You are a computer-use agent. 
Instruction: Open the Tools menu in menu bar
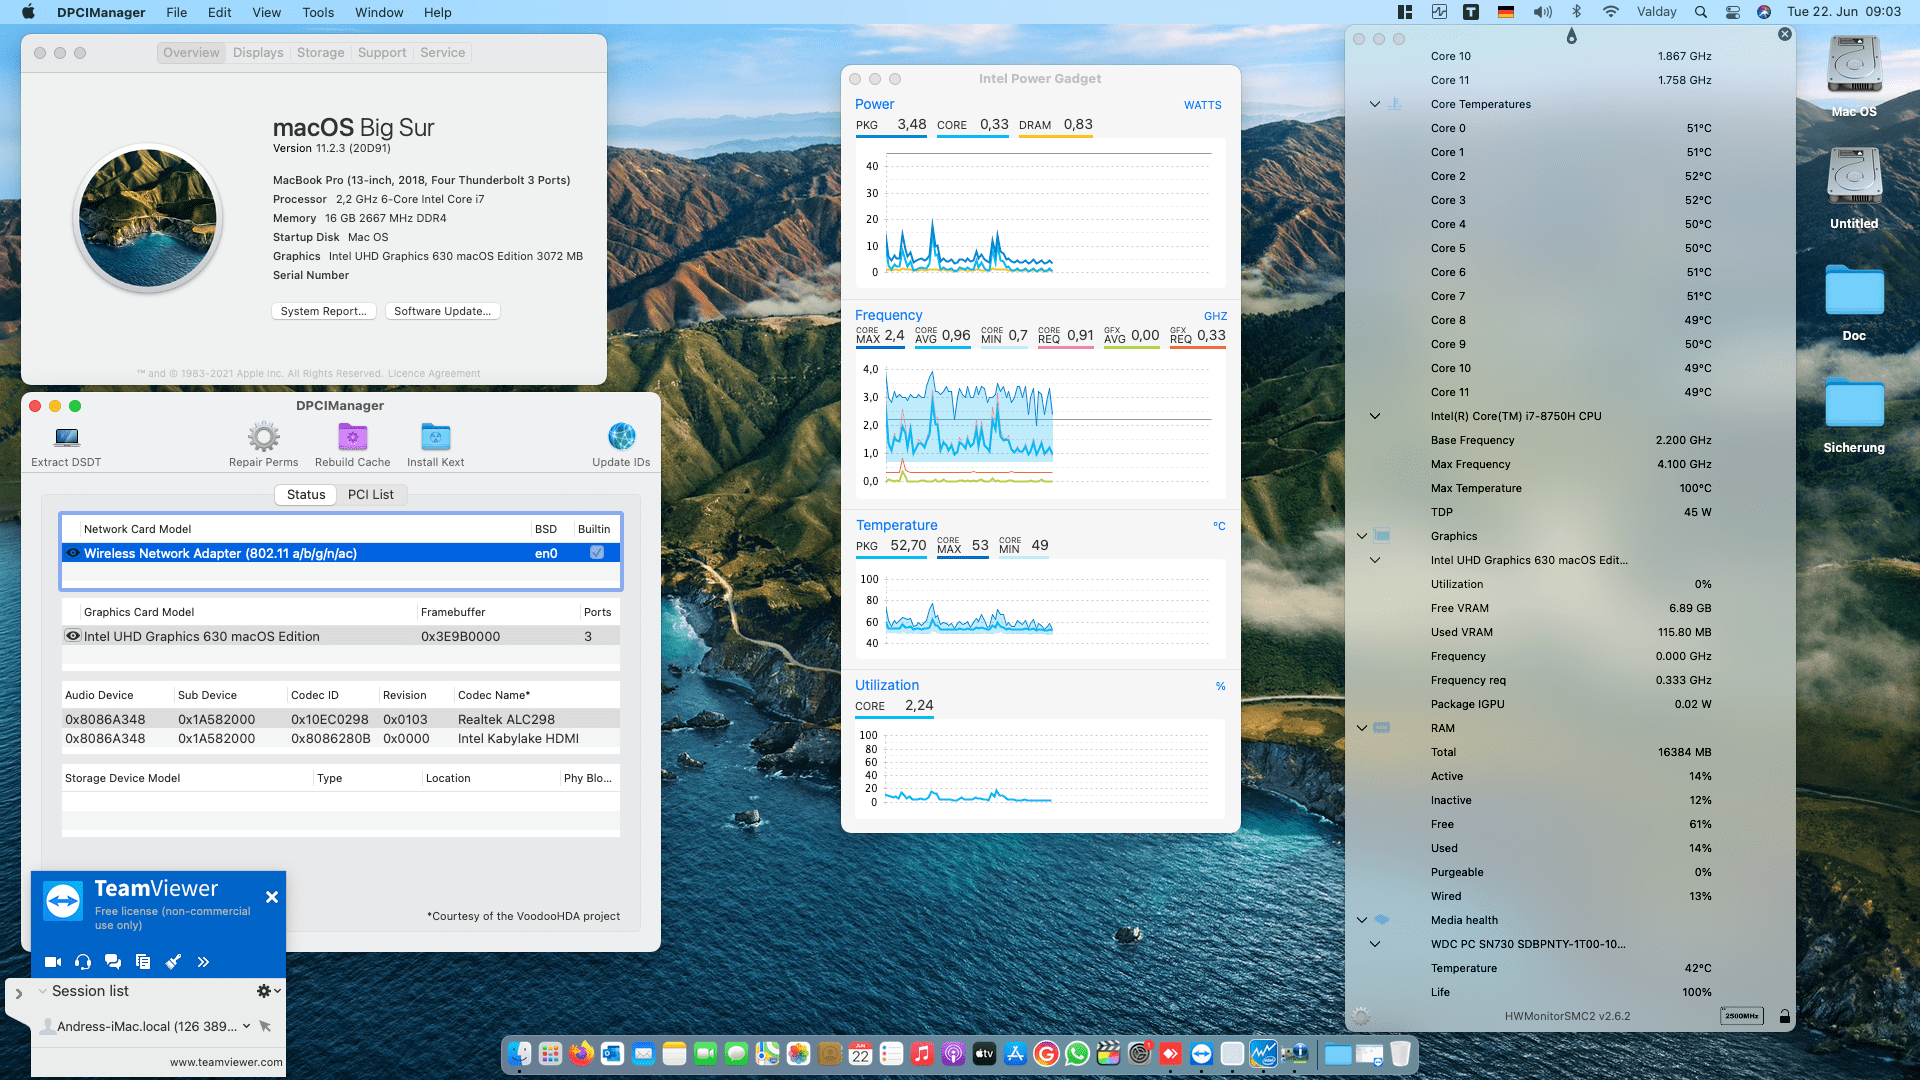coord(318,12)
